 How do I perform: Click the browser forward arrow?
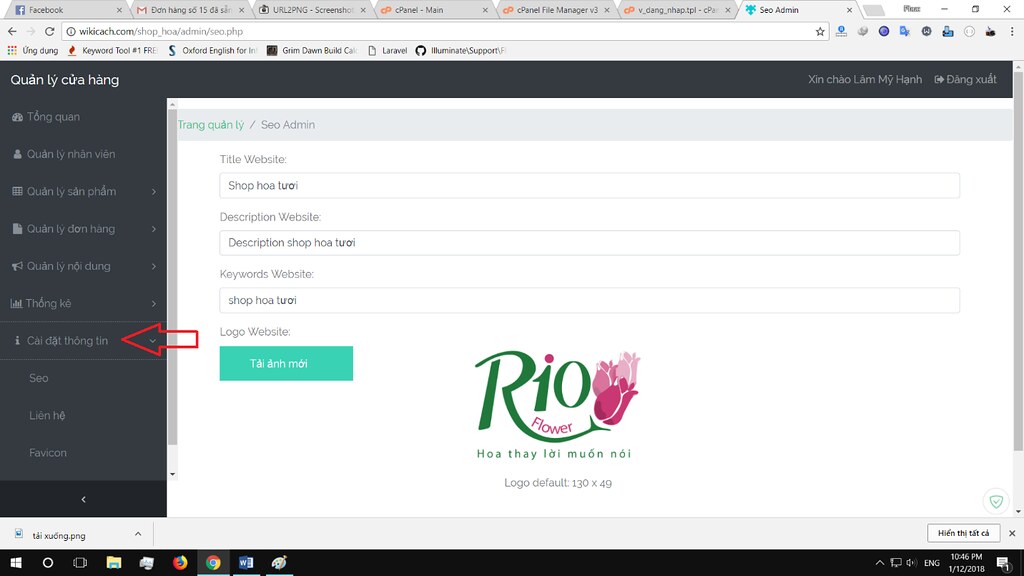click(31, 31)
